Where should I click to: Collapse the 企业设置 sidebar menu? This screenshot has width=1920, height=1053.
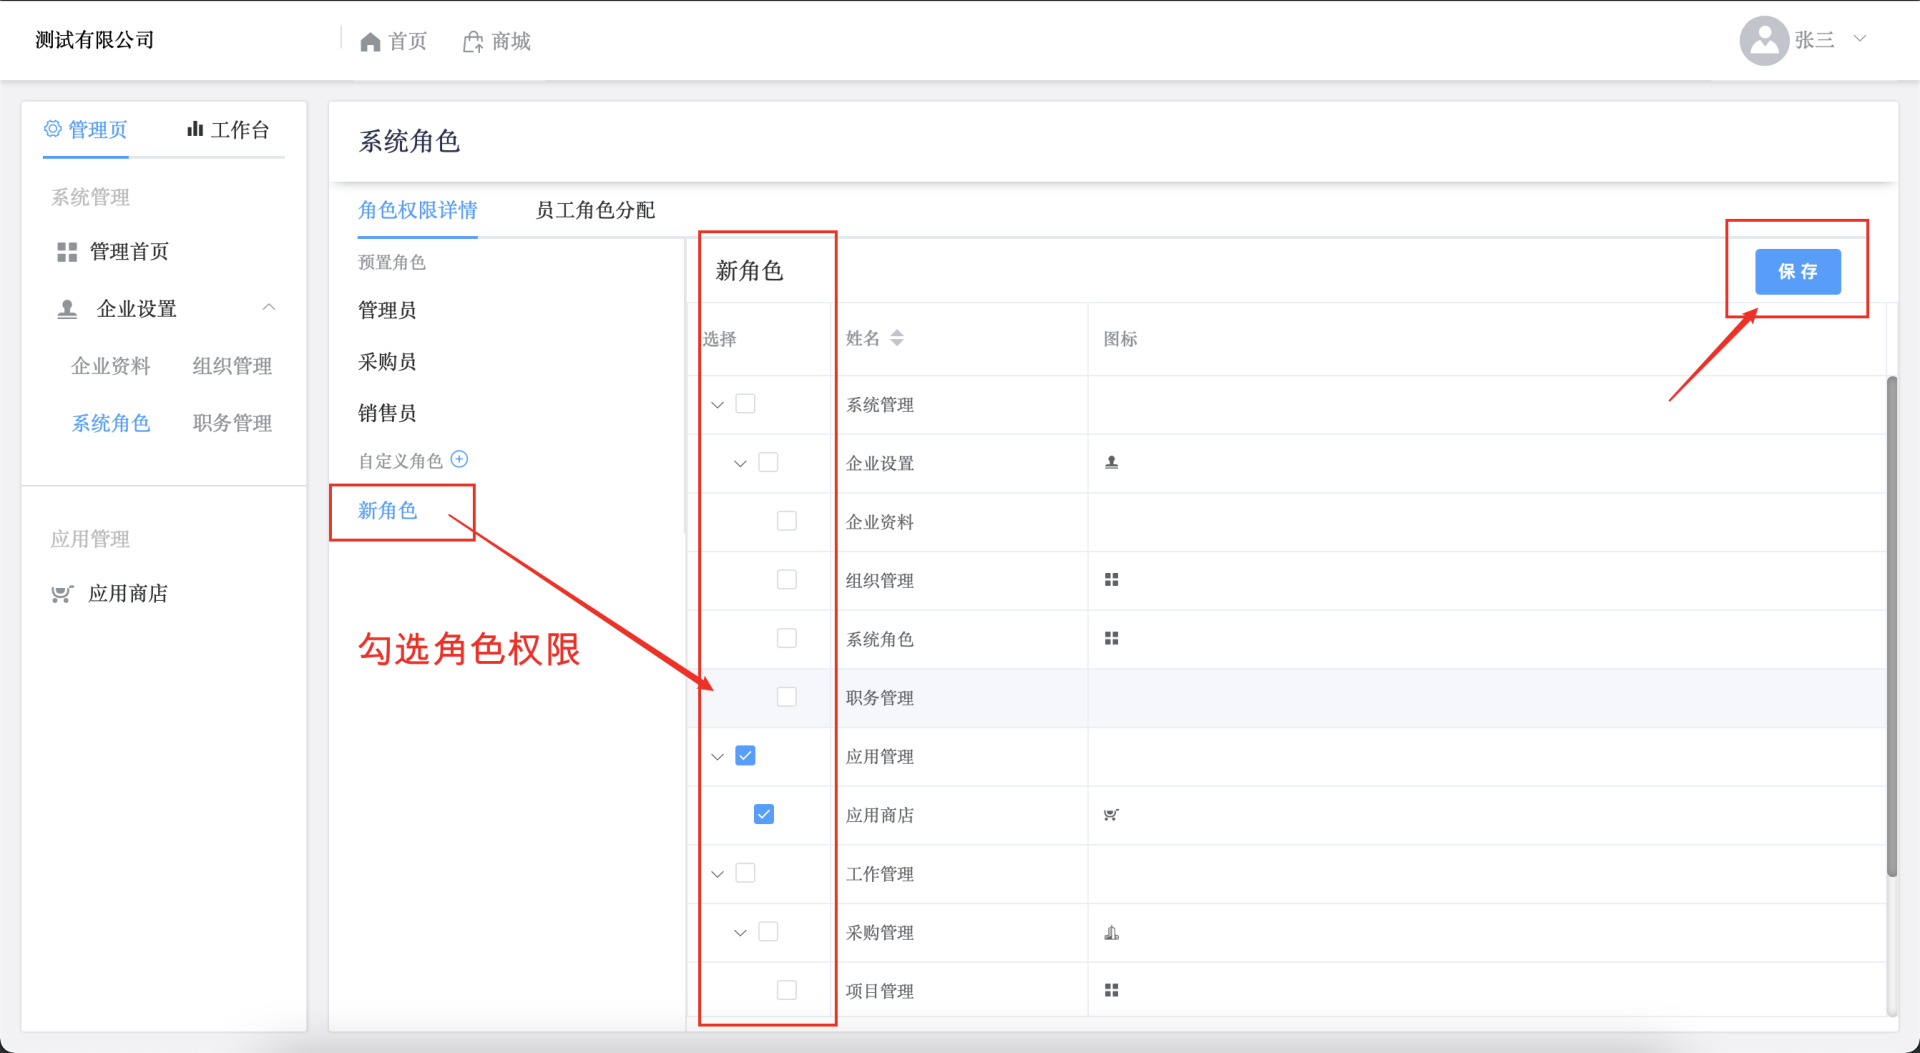click(x=268, y=308)
